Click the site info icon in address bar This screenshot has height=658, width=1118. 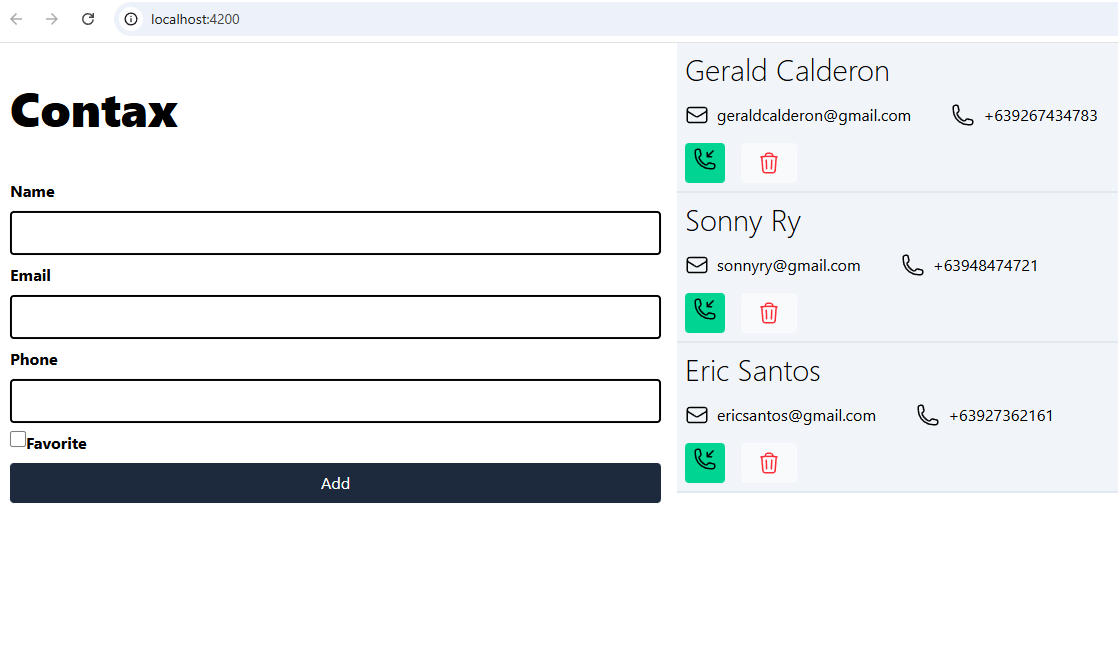click(x=131, y=19)
